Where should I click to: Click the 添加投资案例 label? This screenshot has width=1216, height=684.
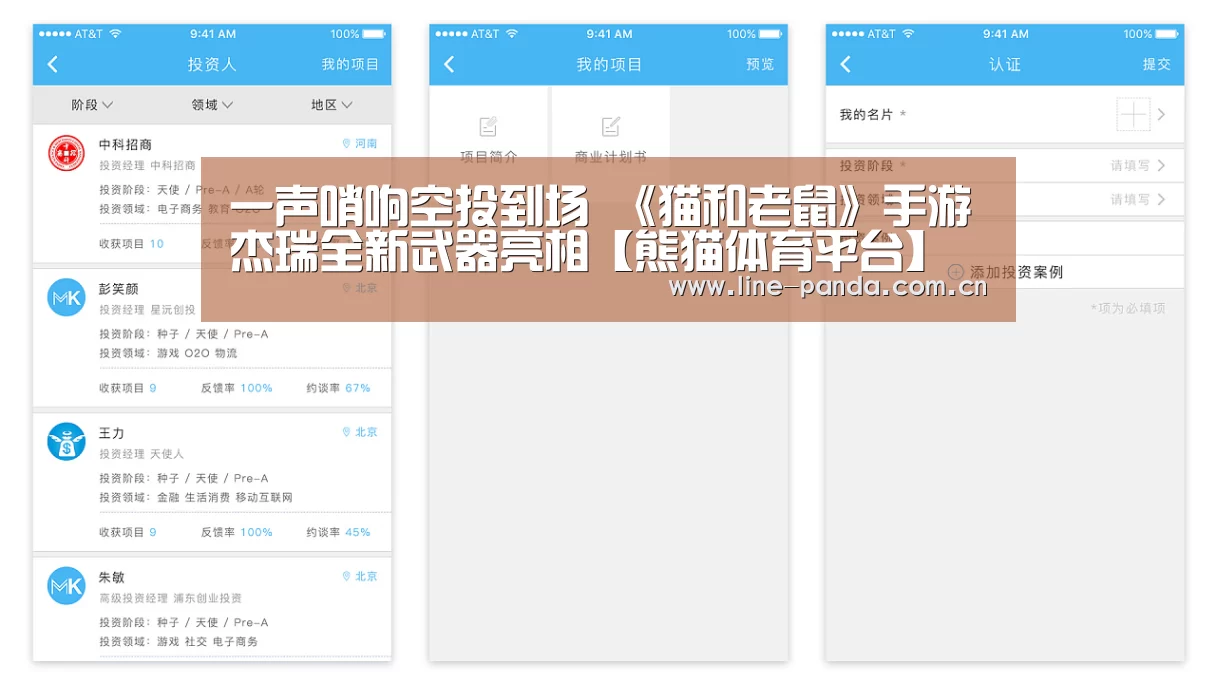1016,272
